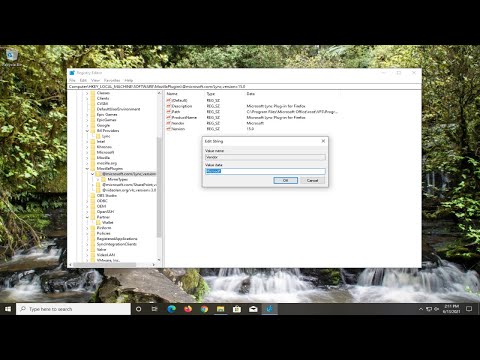Viewport: 480px width, 360px height.
Task: Expand the ODBC key
Action: pos(87,201)
